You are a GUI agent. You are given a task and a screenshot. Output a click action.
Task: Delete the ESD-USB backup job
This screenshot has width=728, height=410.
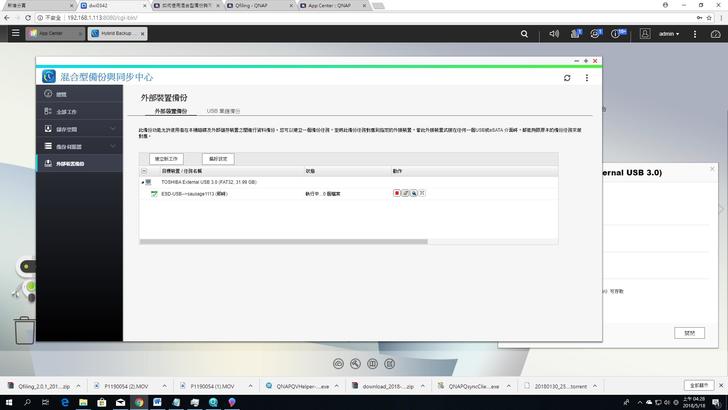pyautogui.click(x=422, y=193)
